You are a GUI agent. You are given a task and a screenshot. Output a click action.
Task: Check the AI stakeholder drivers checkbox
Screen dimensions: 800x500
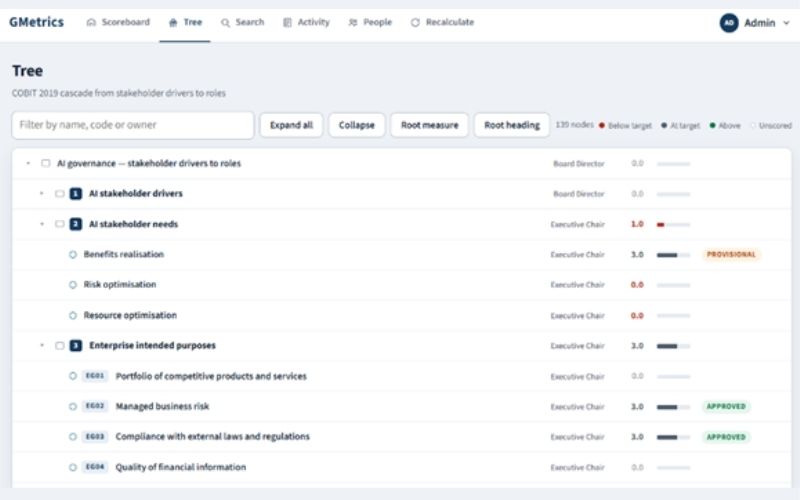pyautogui.click(x=60, y=194)
